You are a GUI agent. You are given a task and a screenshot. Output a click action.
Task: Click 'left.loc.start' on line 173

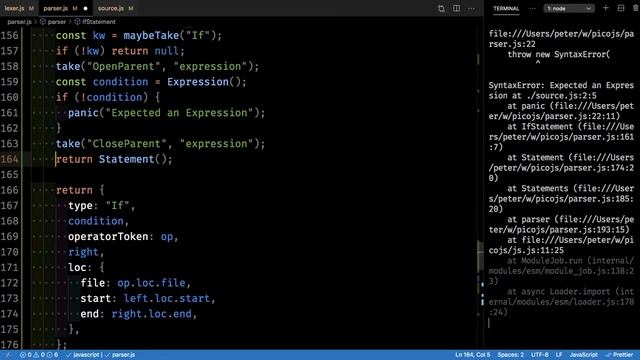[167, 298]
